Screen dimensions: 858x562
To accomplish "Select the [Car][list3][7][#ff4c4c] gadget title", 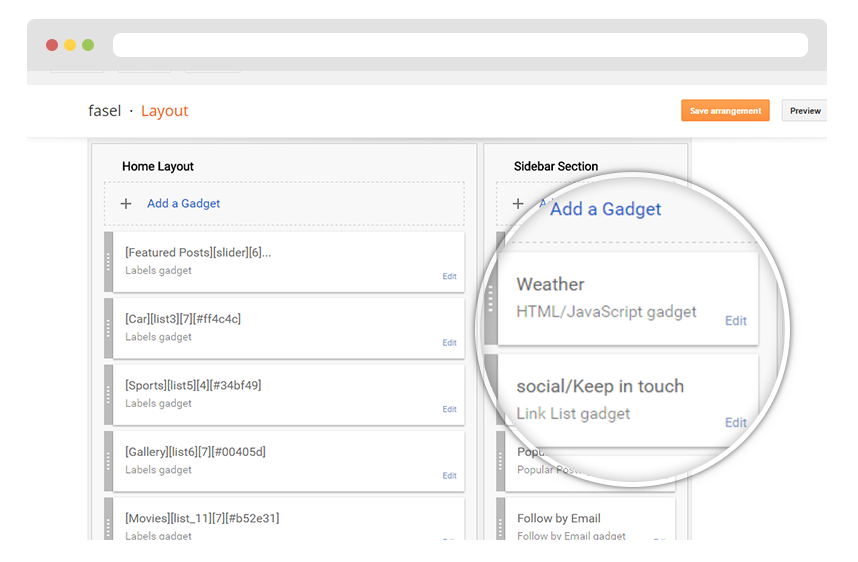I will [x=183, y=319].
